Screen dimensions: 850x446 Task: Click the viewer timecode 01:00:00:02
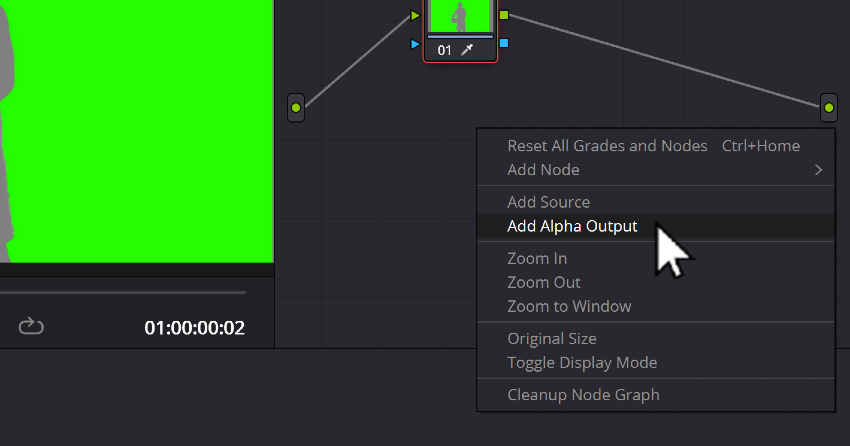(x=195, y=328)
